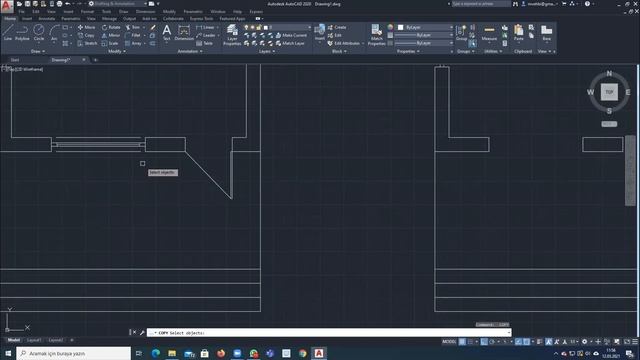Select the Circle tool
Viewport: 640px width, 360px height.
pyautogui.click(x=39, y=32)
